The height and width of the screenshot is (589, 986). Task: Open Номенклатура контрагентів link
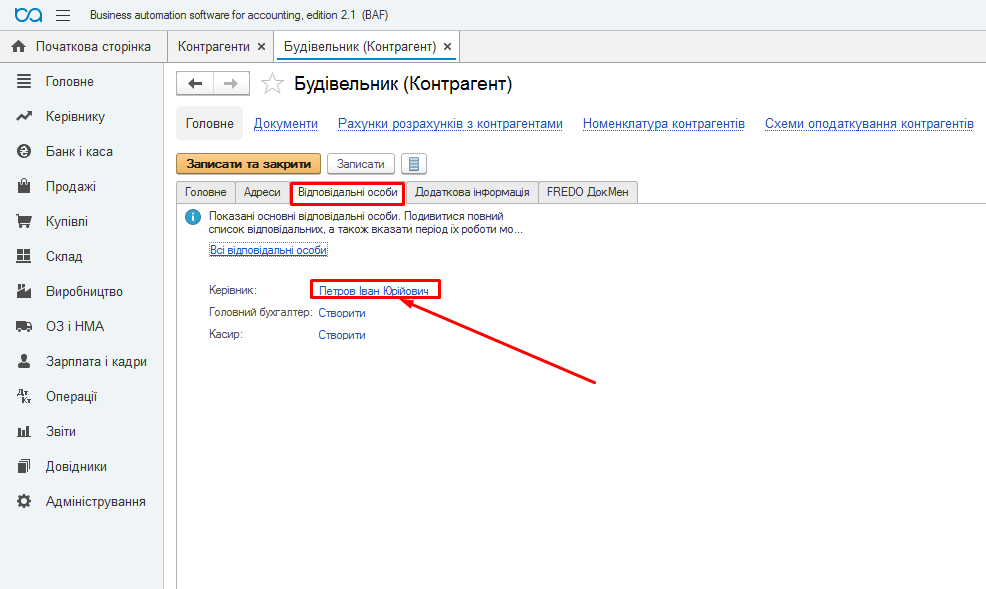point(663,124)
